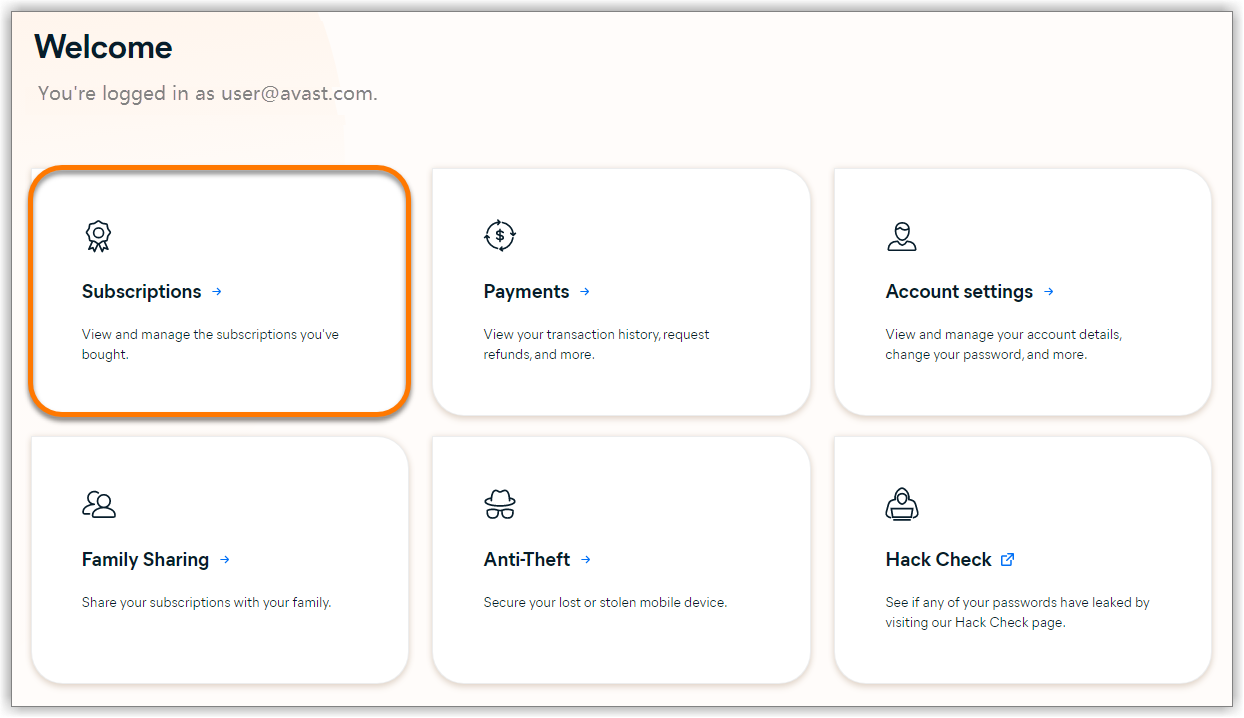Click the Subscriptions ribbon badge icon
This screenshot has width=1244, height=718.
tap(98, 236)
